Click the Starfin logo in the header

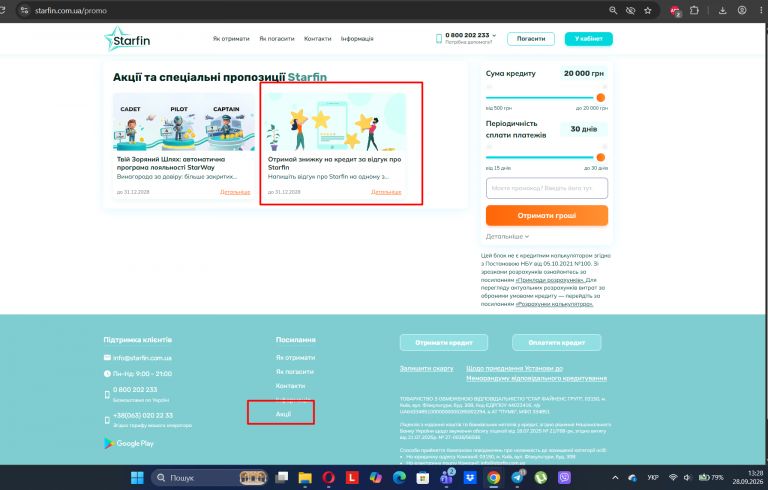127,39
